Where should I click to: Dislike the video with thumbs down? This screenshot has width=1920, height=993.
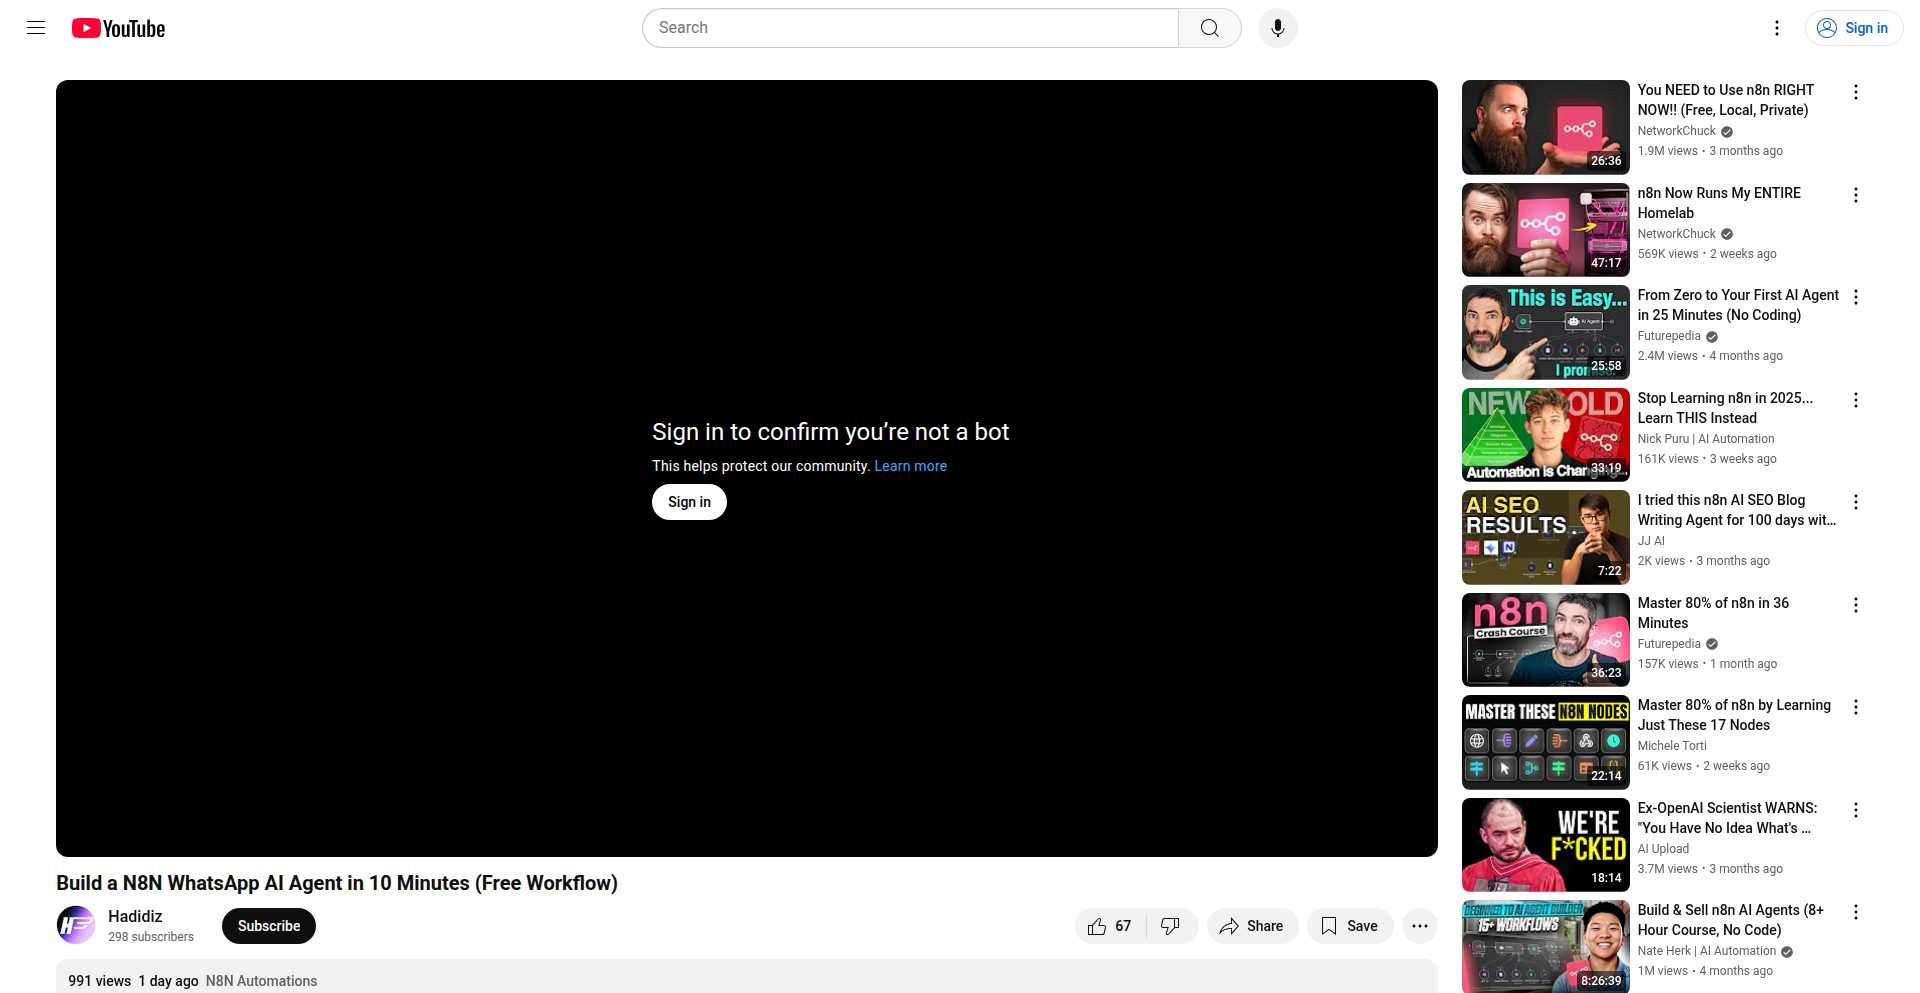point(1171,926)
